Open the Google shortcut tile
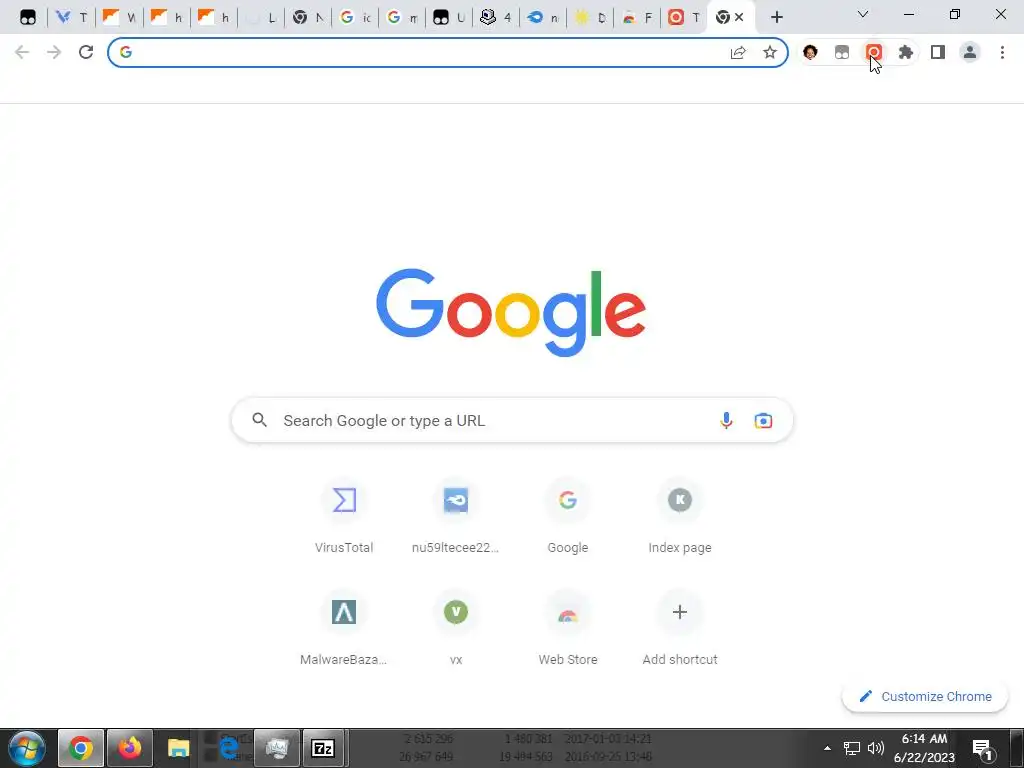1024x768 pixels. (568, 518)
